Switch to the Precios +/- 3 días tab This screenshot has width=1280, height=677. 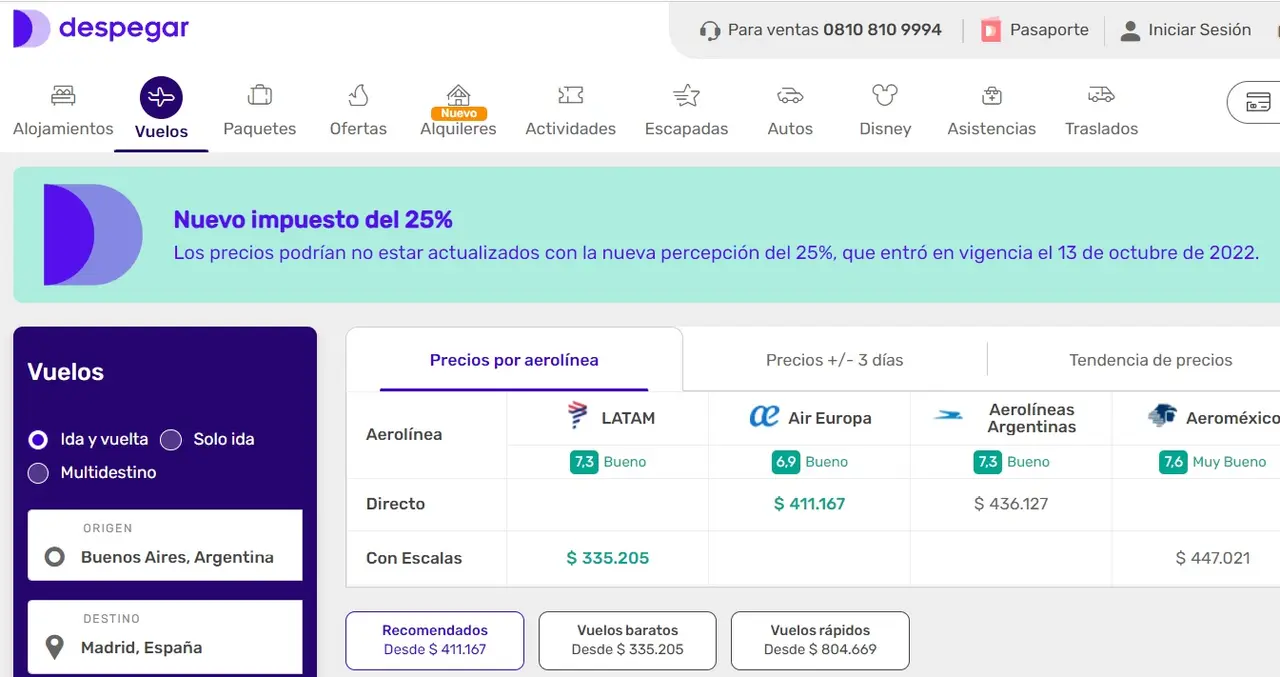tap(835, 360)
